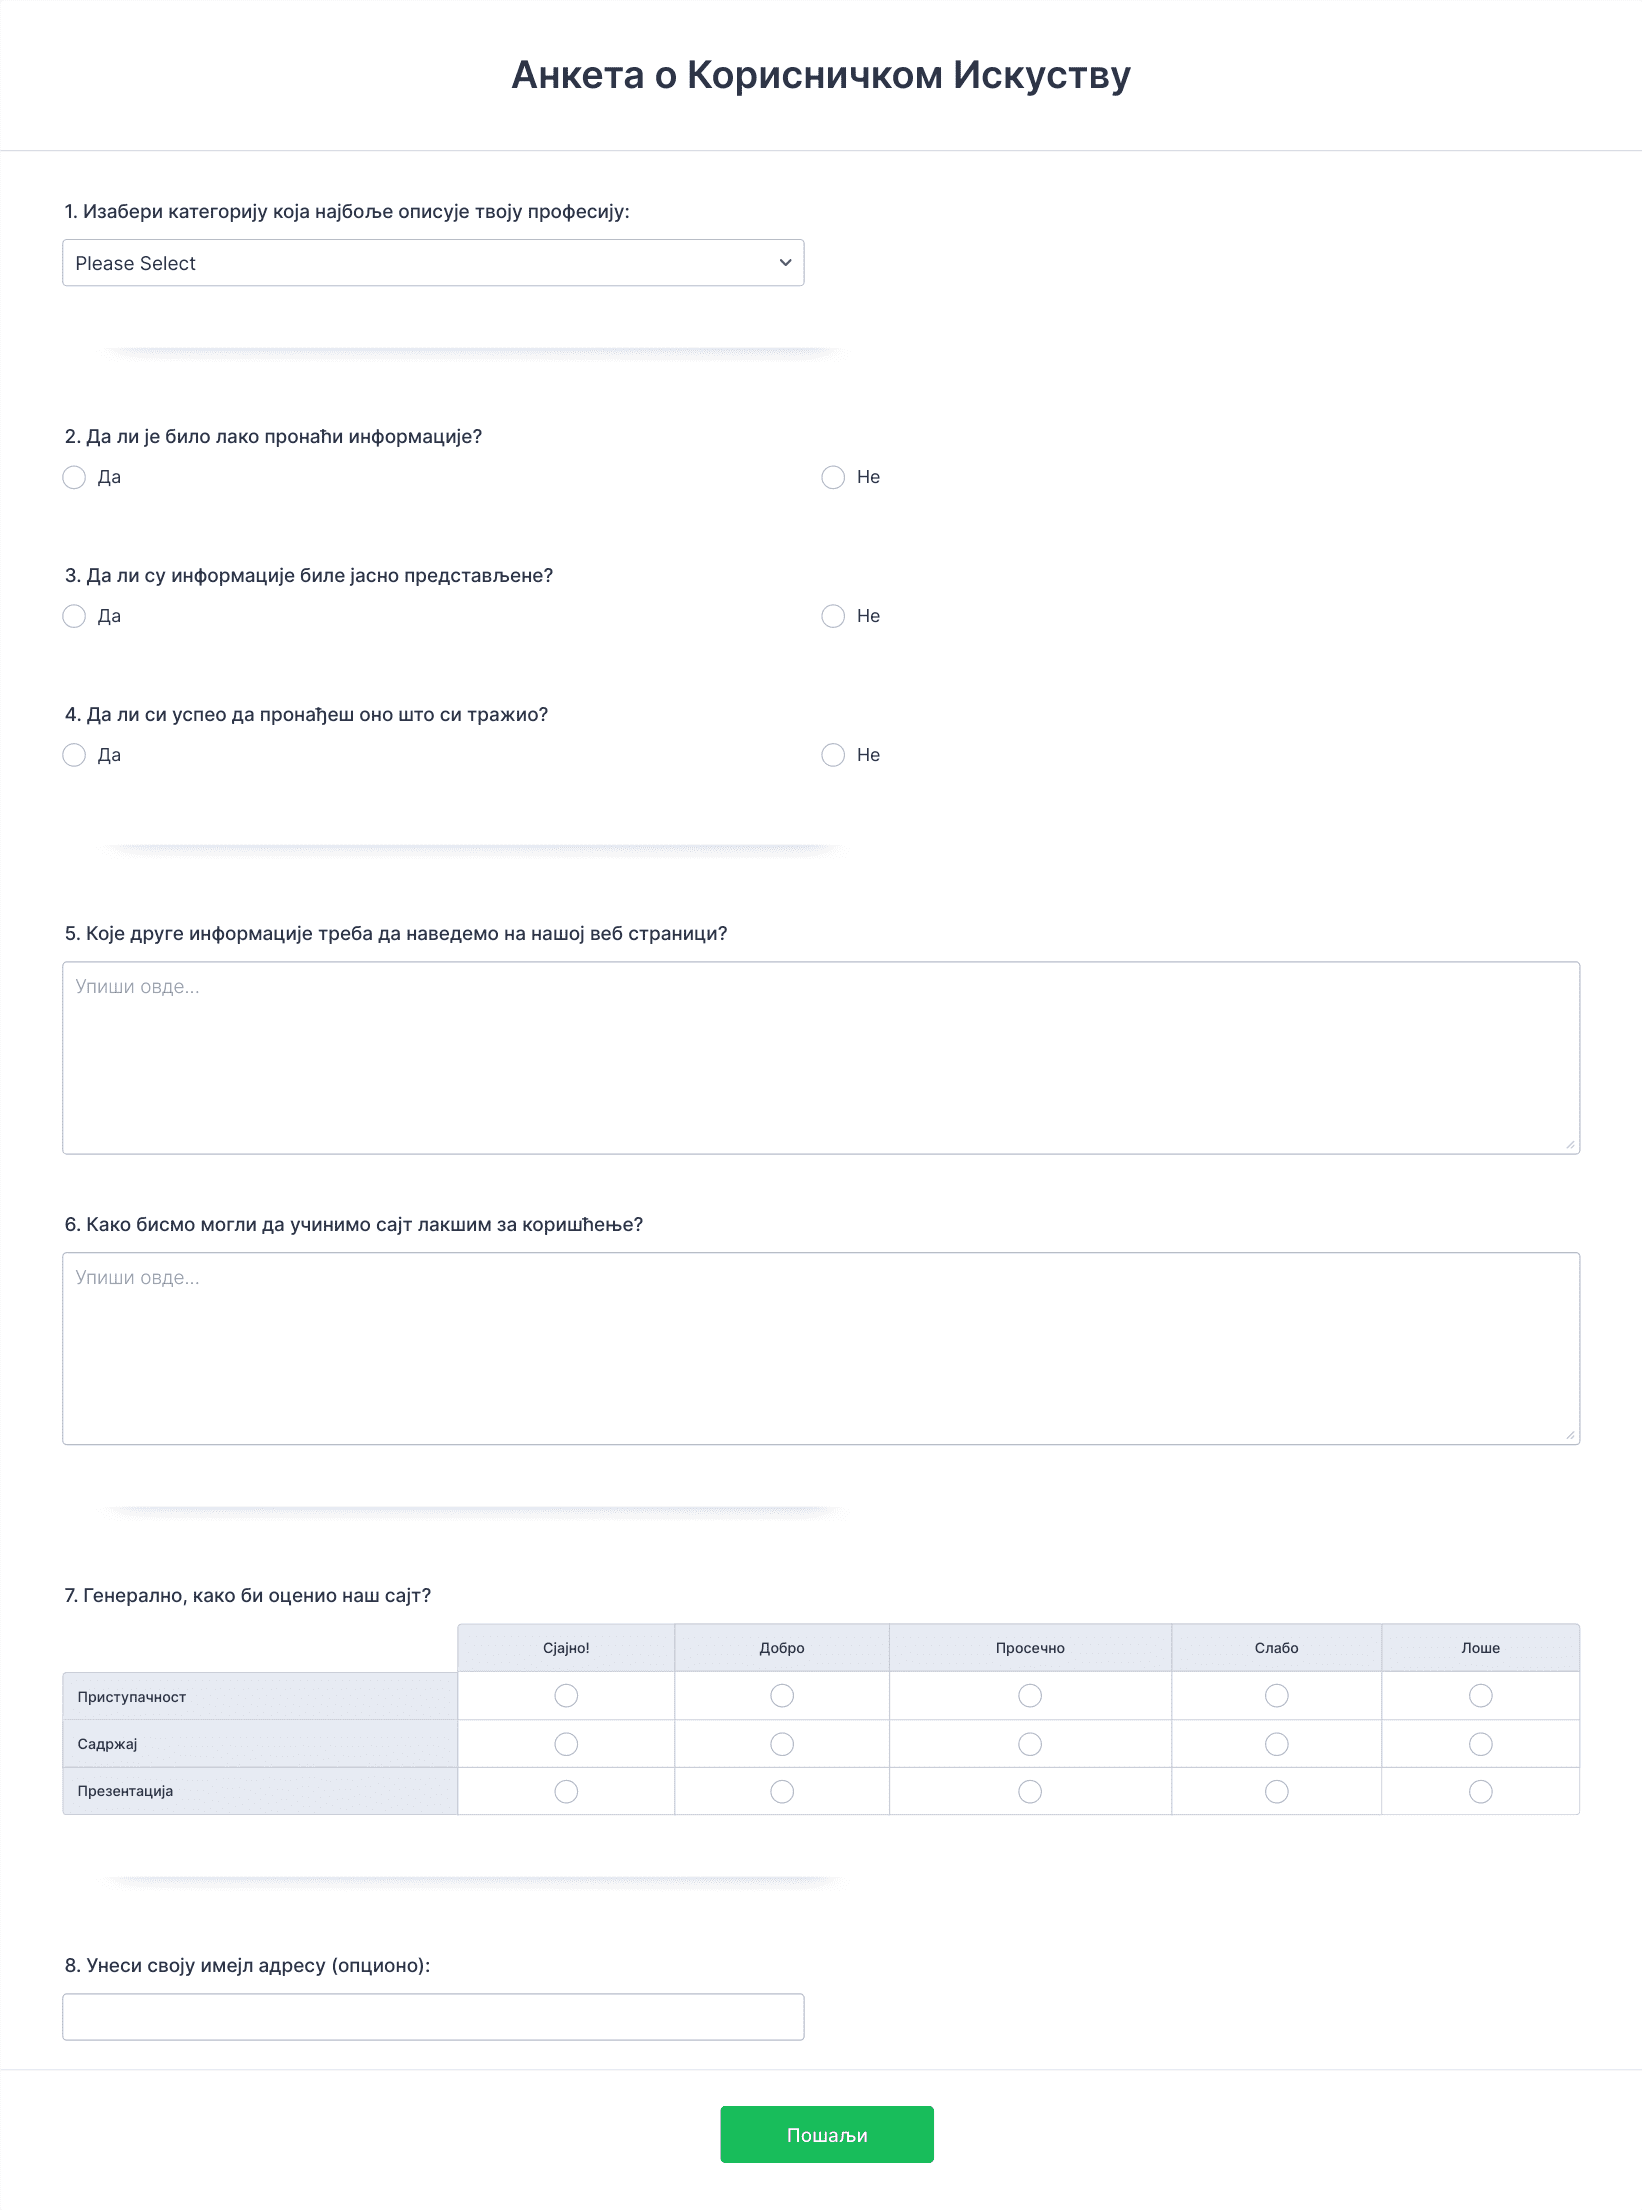
Task: Rate Садржај as Слабо
Action: point(1277,1744)
